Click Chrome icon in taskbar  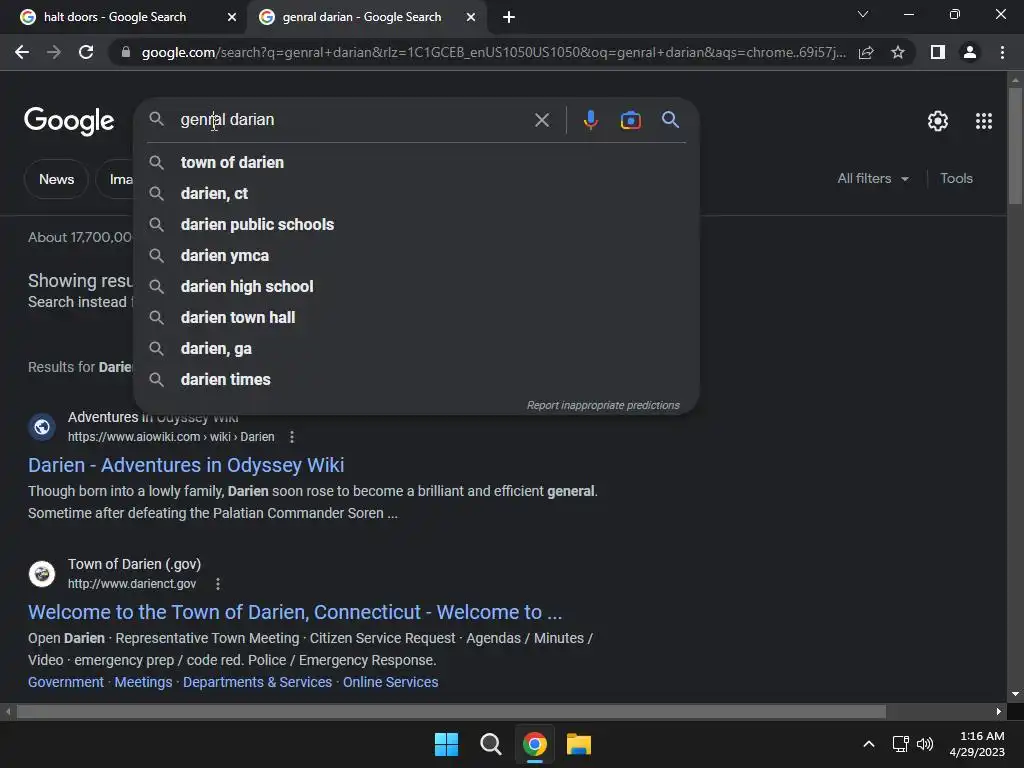click(535, 744)
